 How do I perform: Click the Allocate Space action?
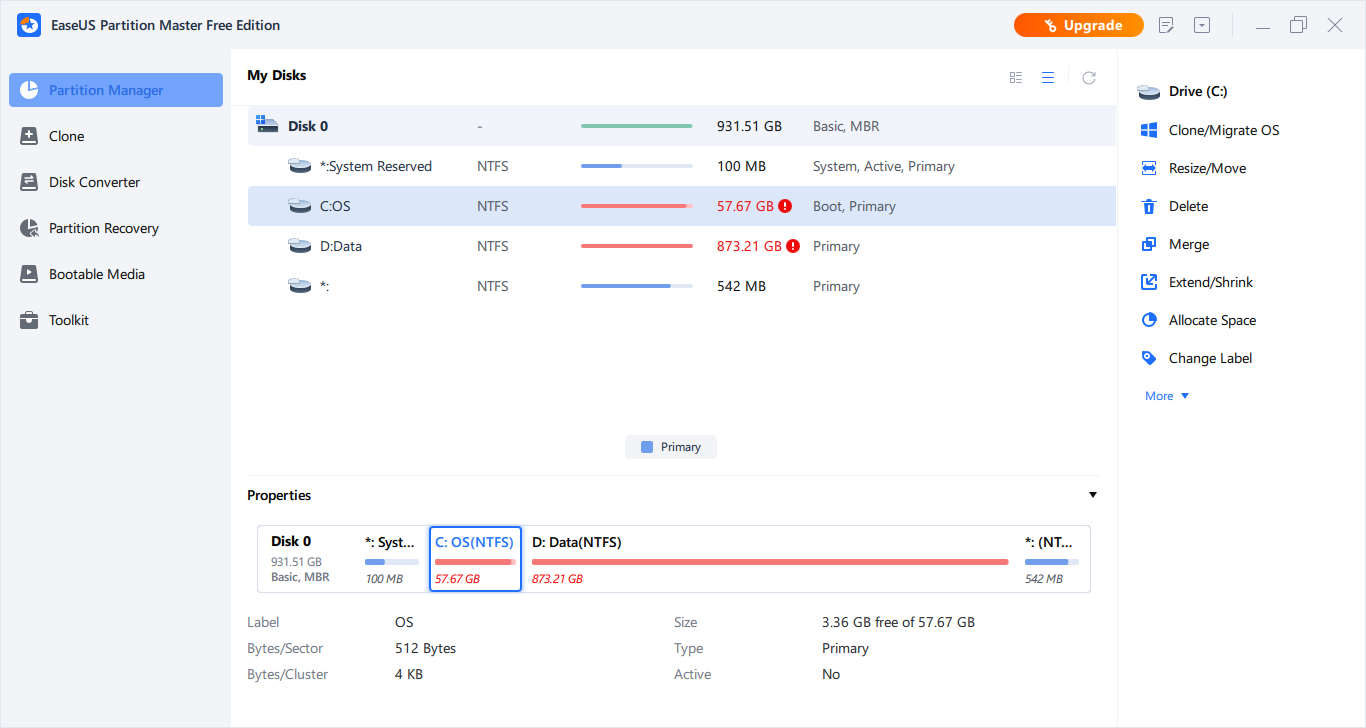1212,320
